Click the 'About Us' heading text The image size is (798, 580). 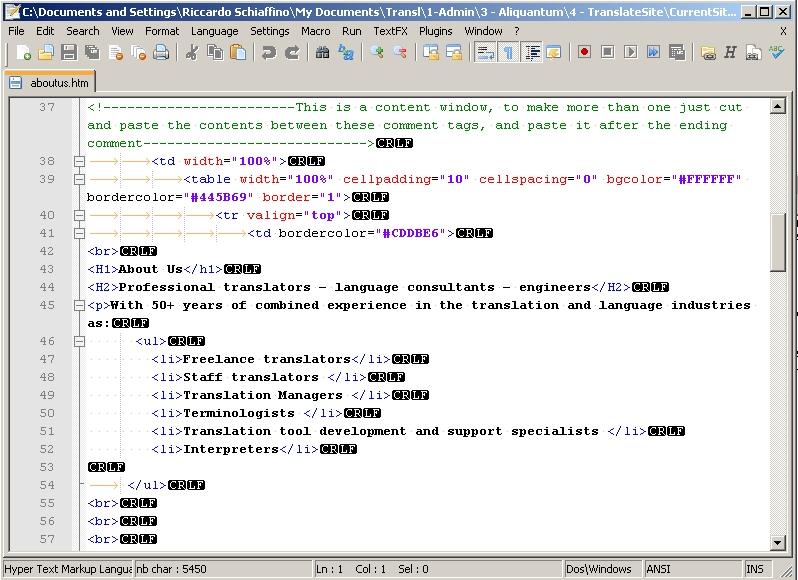[x=151, y=269]
